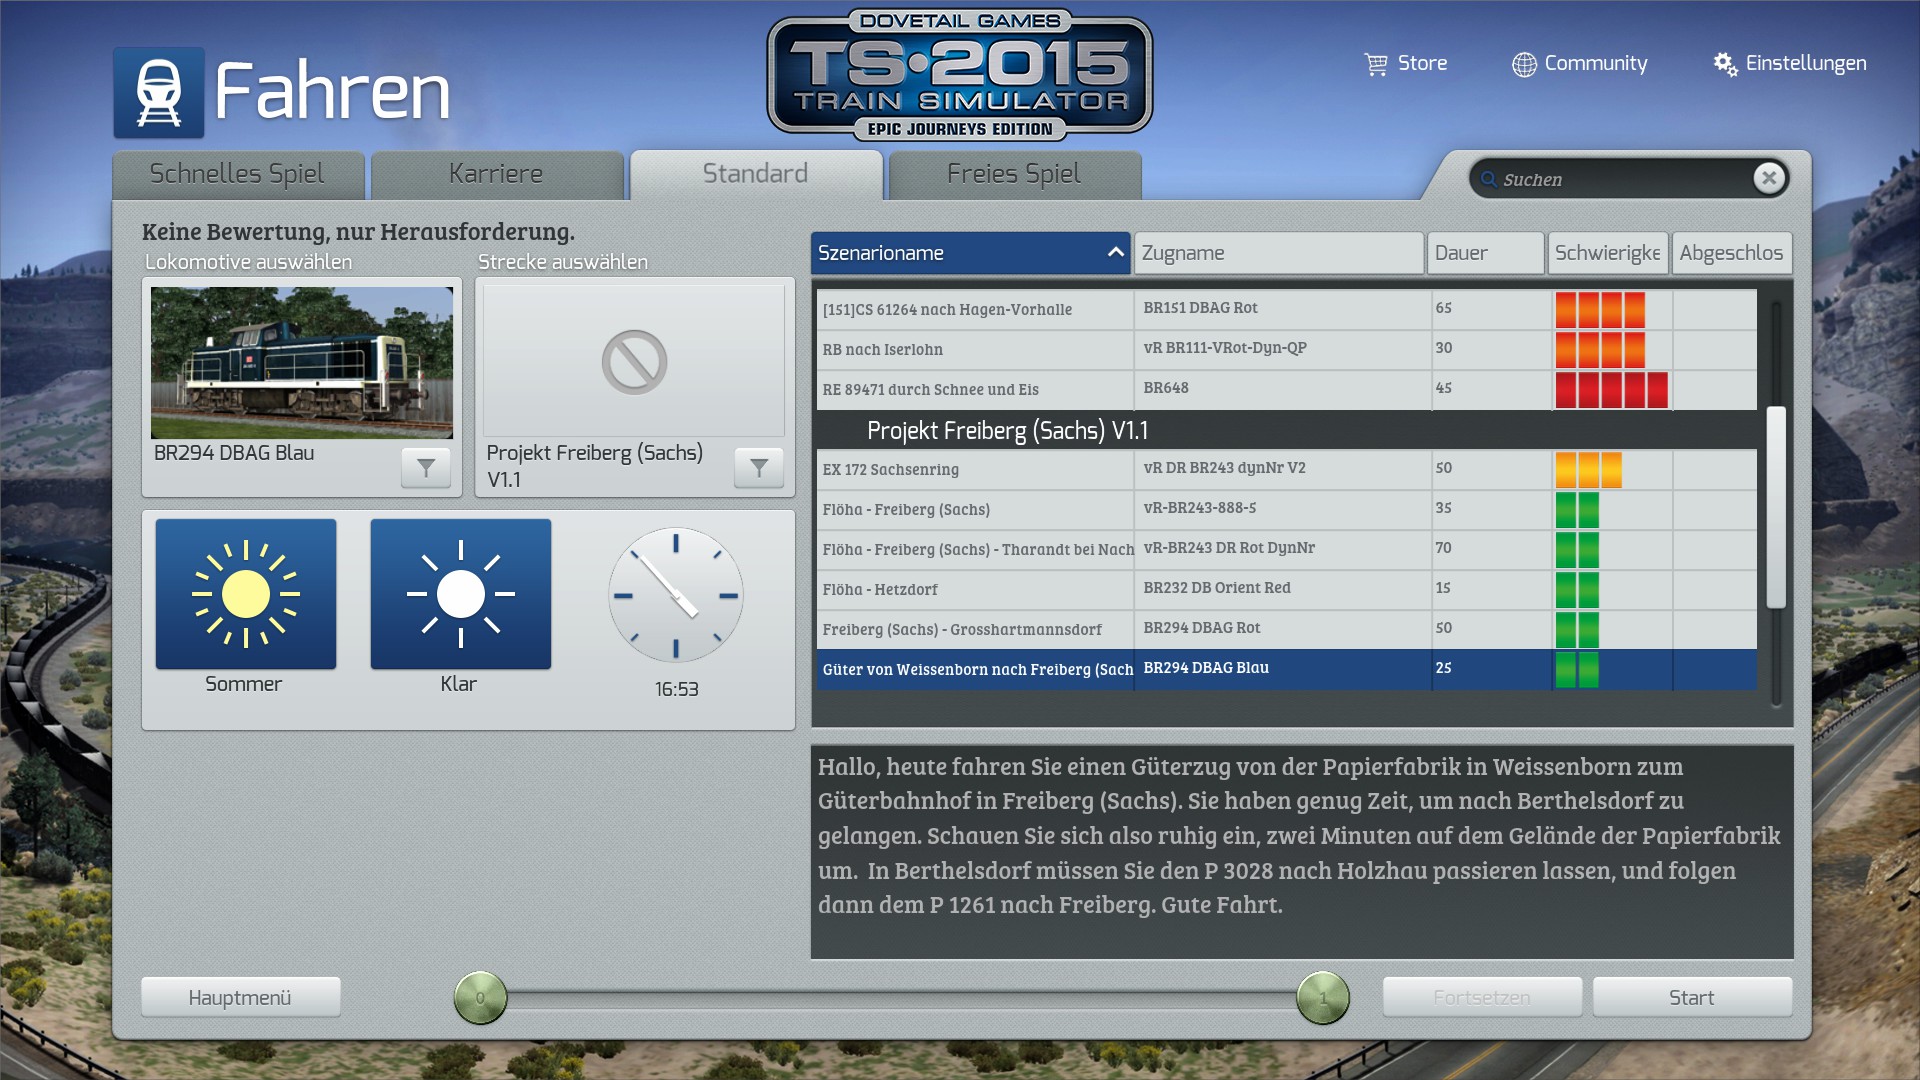The height and width of the screenshot is (1080, 1920).
Task: Select the Klar weather icon
Action: [x=460, y=594]
